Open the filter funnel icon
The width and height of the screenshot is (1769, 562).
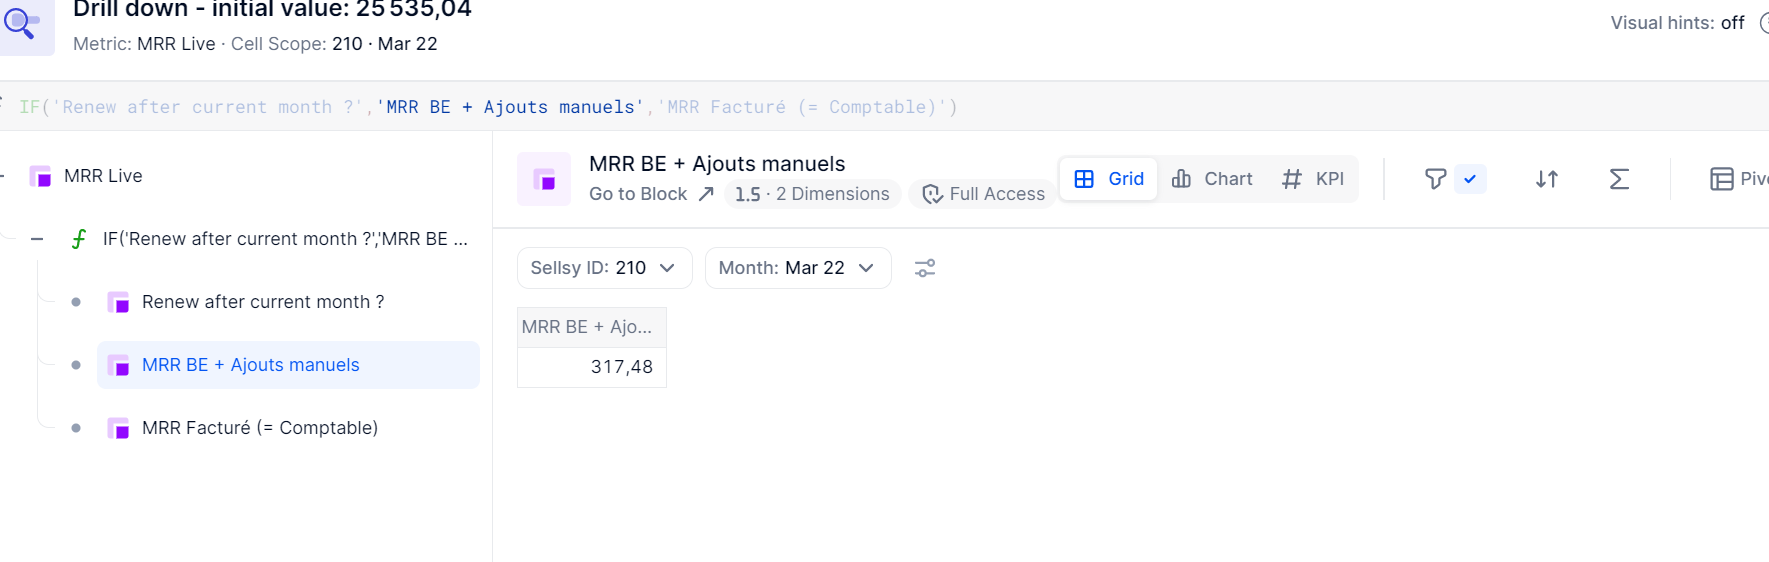pos(1435,179)
